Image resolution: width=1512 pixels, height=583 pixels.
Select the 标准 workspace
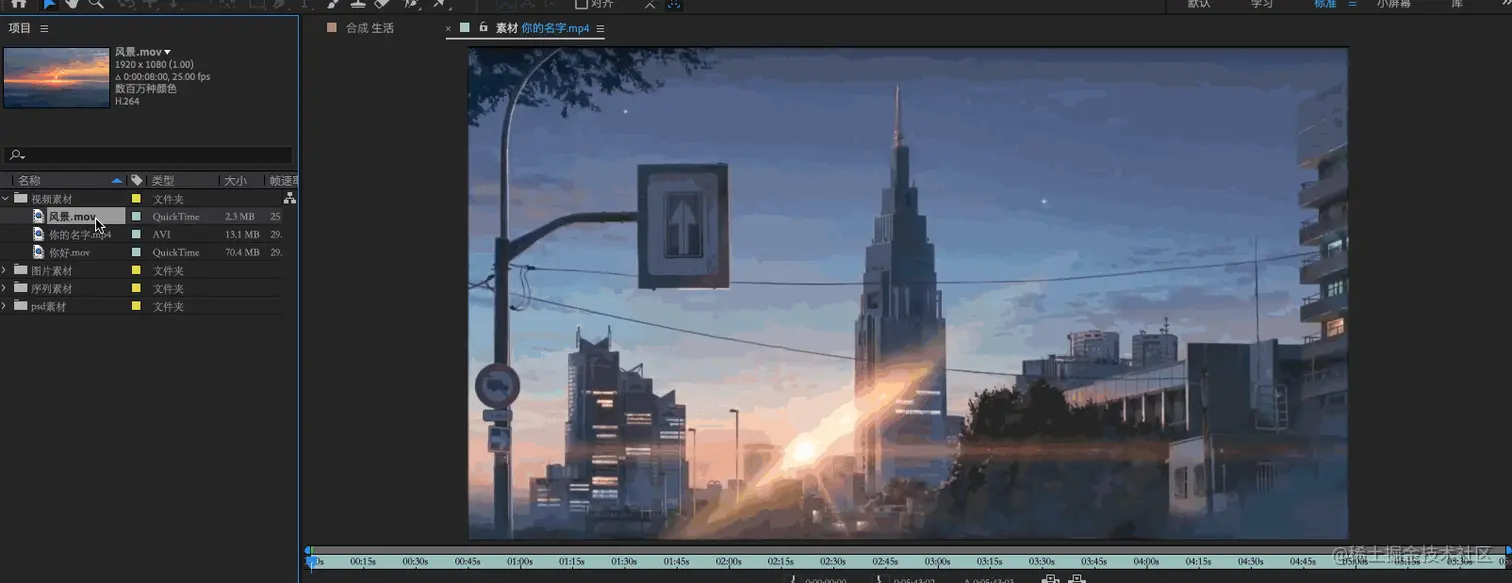(x=1325, y=4)
